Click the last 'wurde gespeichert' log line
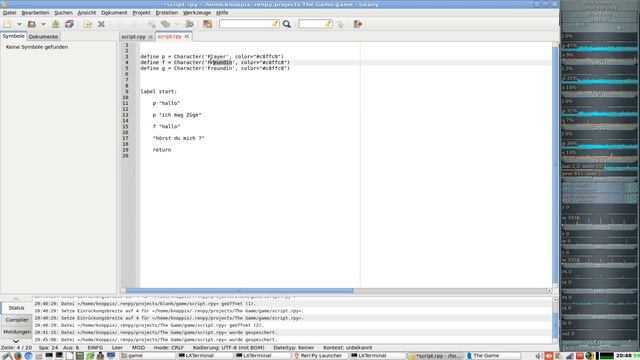Viewport: 640px width, 360px height. [156, 339]
